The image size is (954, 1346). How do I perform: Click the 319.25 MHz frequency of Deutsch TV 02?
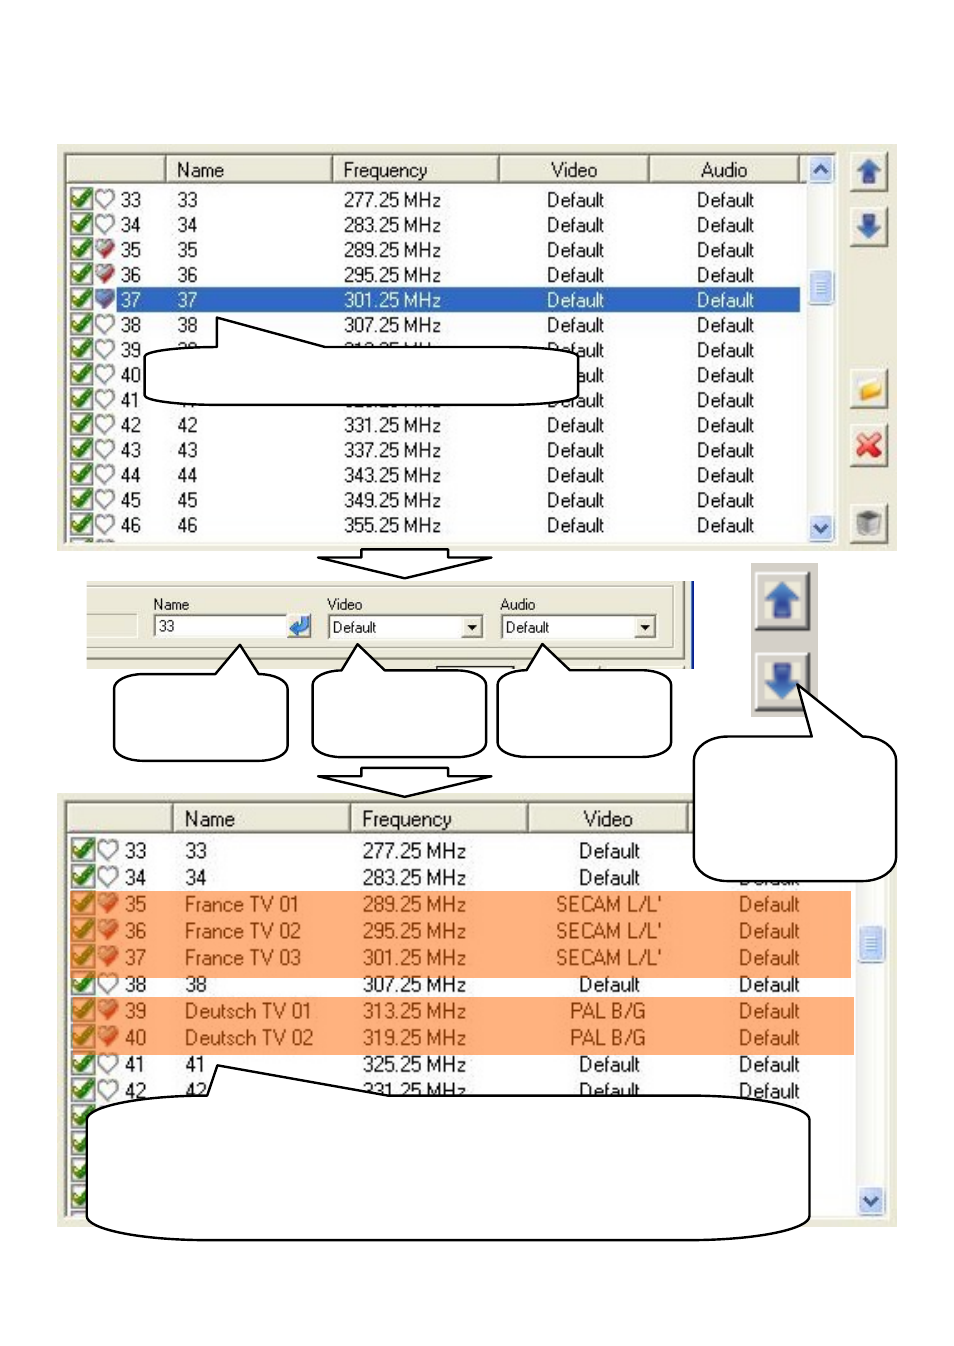pos(414,1038)
